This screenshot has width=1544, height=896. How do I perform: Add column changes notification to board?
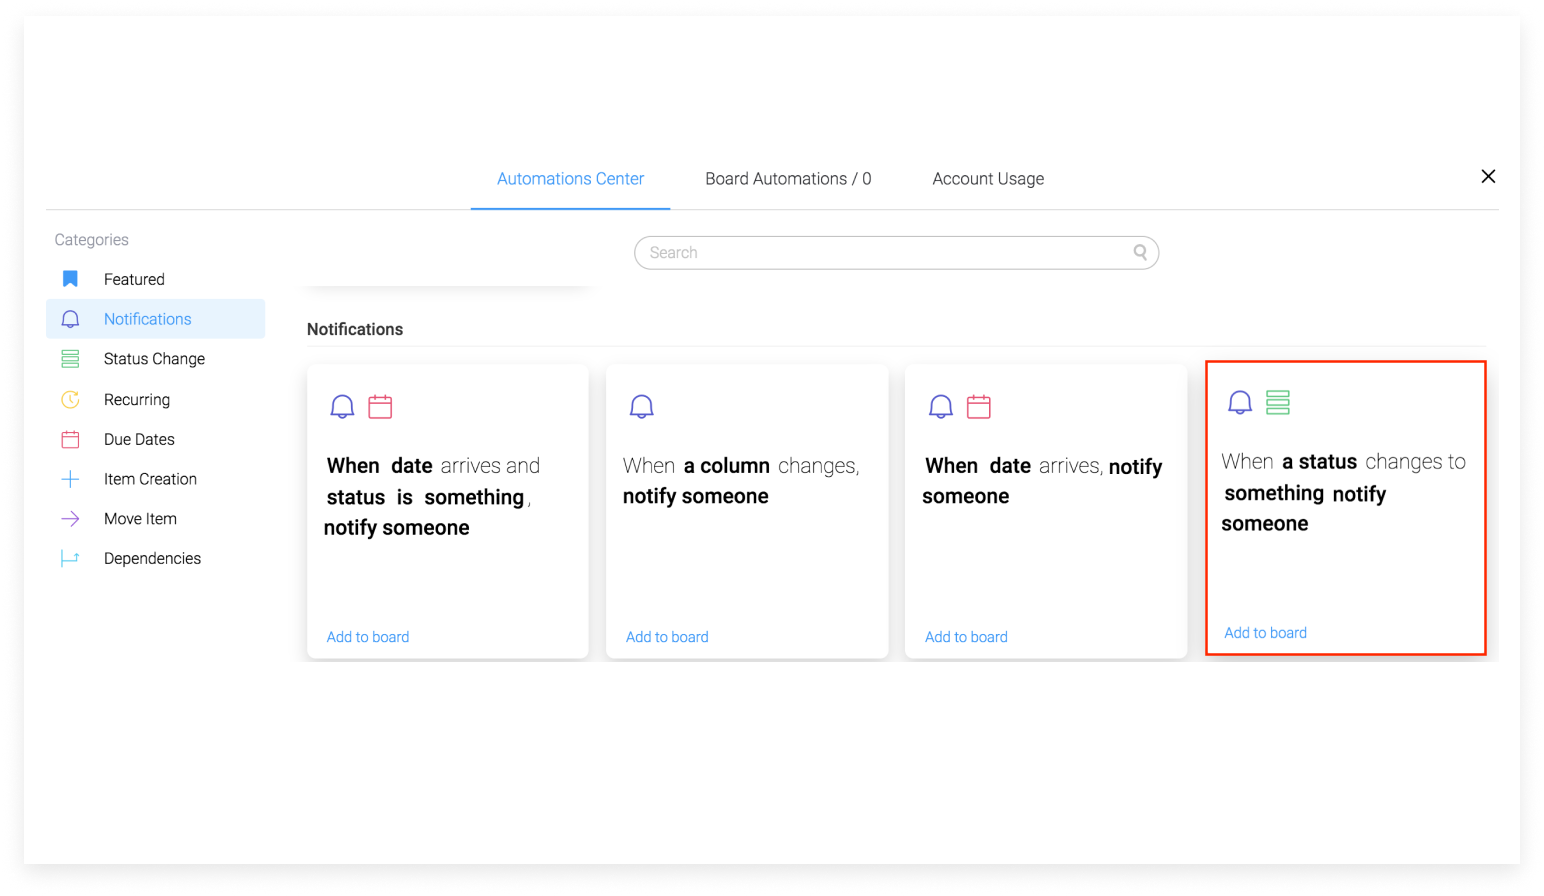pyautogui.click(x=667, y=637)
